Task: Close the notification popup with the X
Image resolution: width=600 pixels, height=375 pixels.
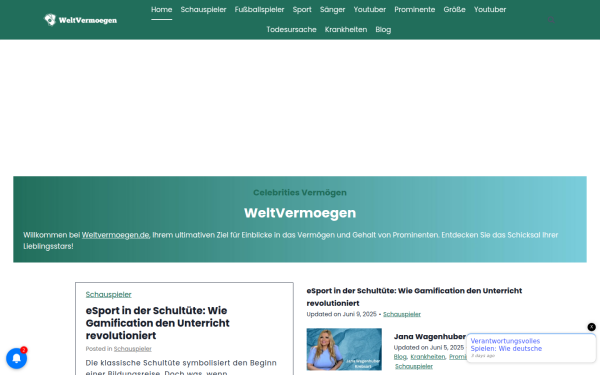Action: 591,327
